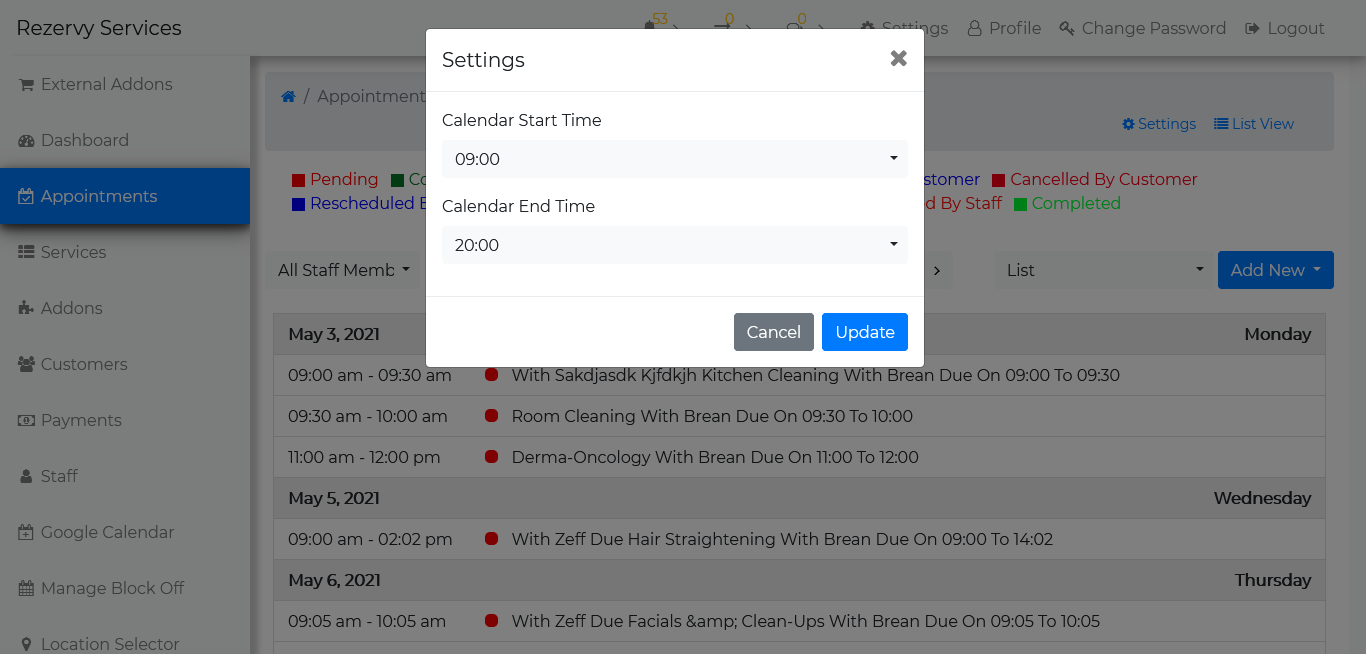This screenshot has height=654, width=1366.
Task: Switch to List View using its icon
Action: [x=1221, y=123]
